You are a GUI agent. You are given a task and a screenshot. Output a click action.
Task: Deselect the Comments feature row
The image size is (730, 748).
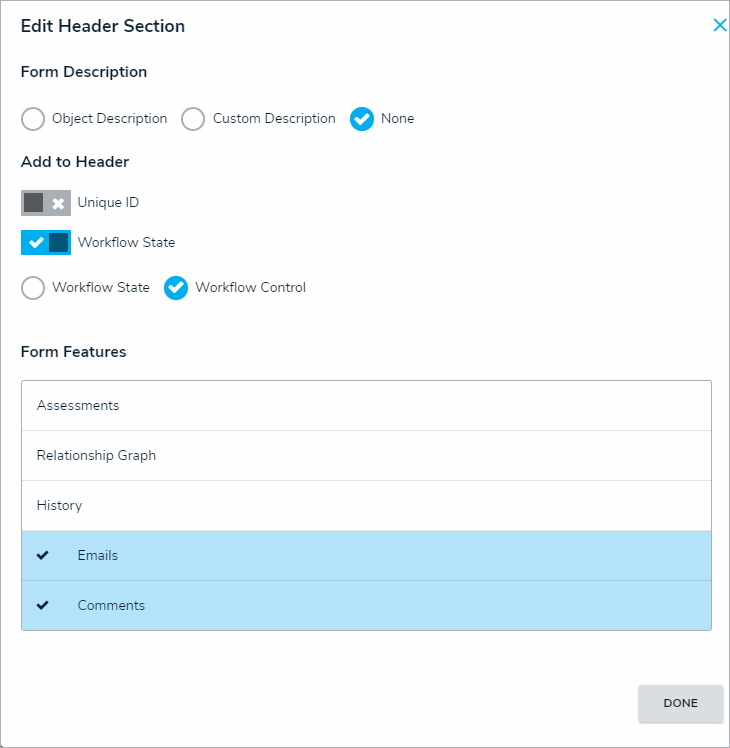click(366, 606)
